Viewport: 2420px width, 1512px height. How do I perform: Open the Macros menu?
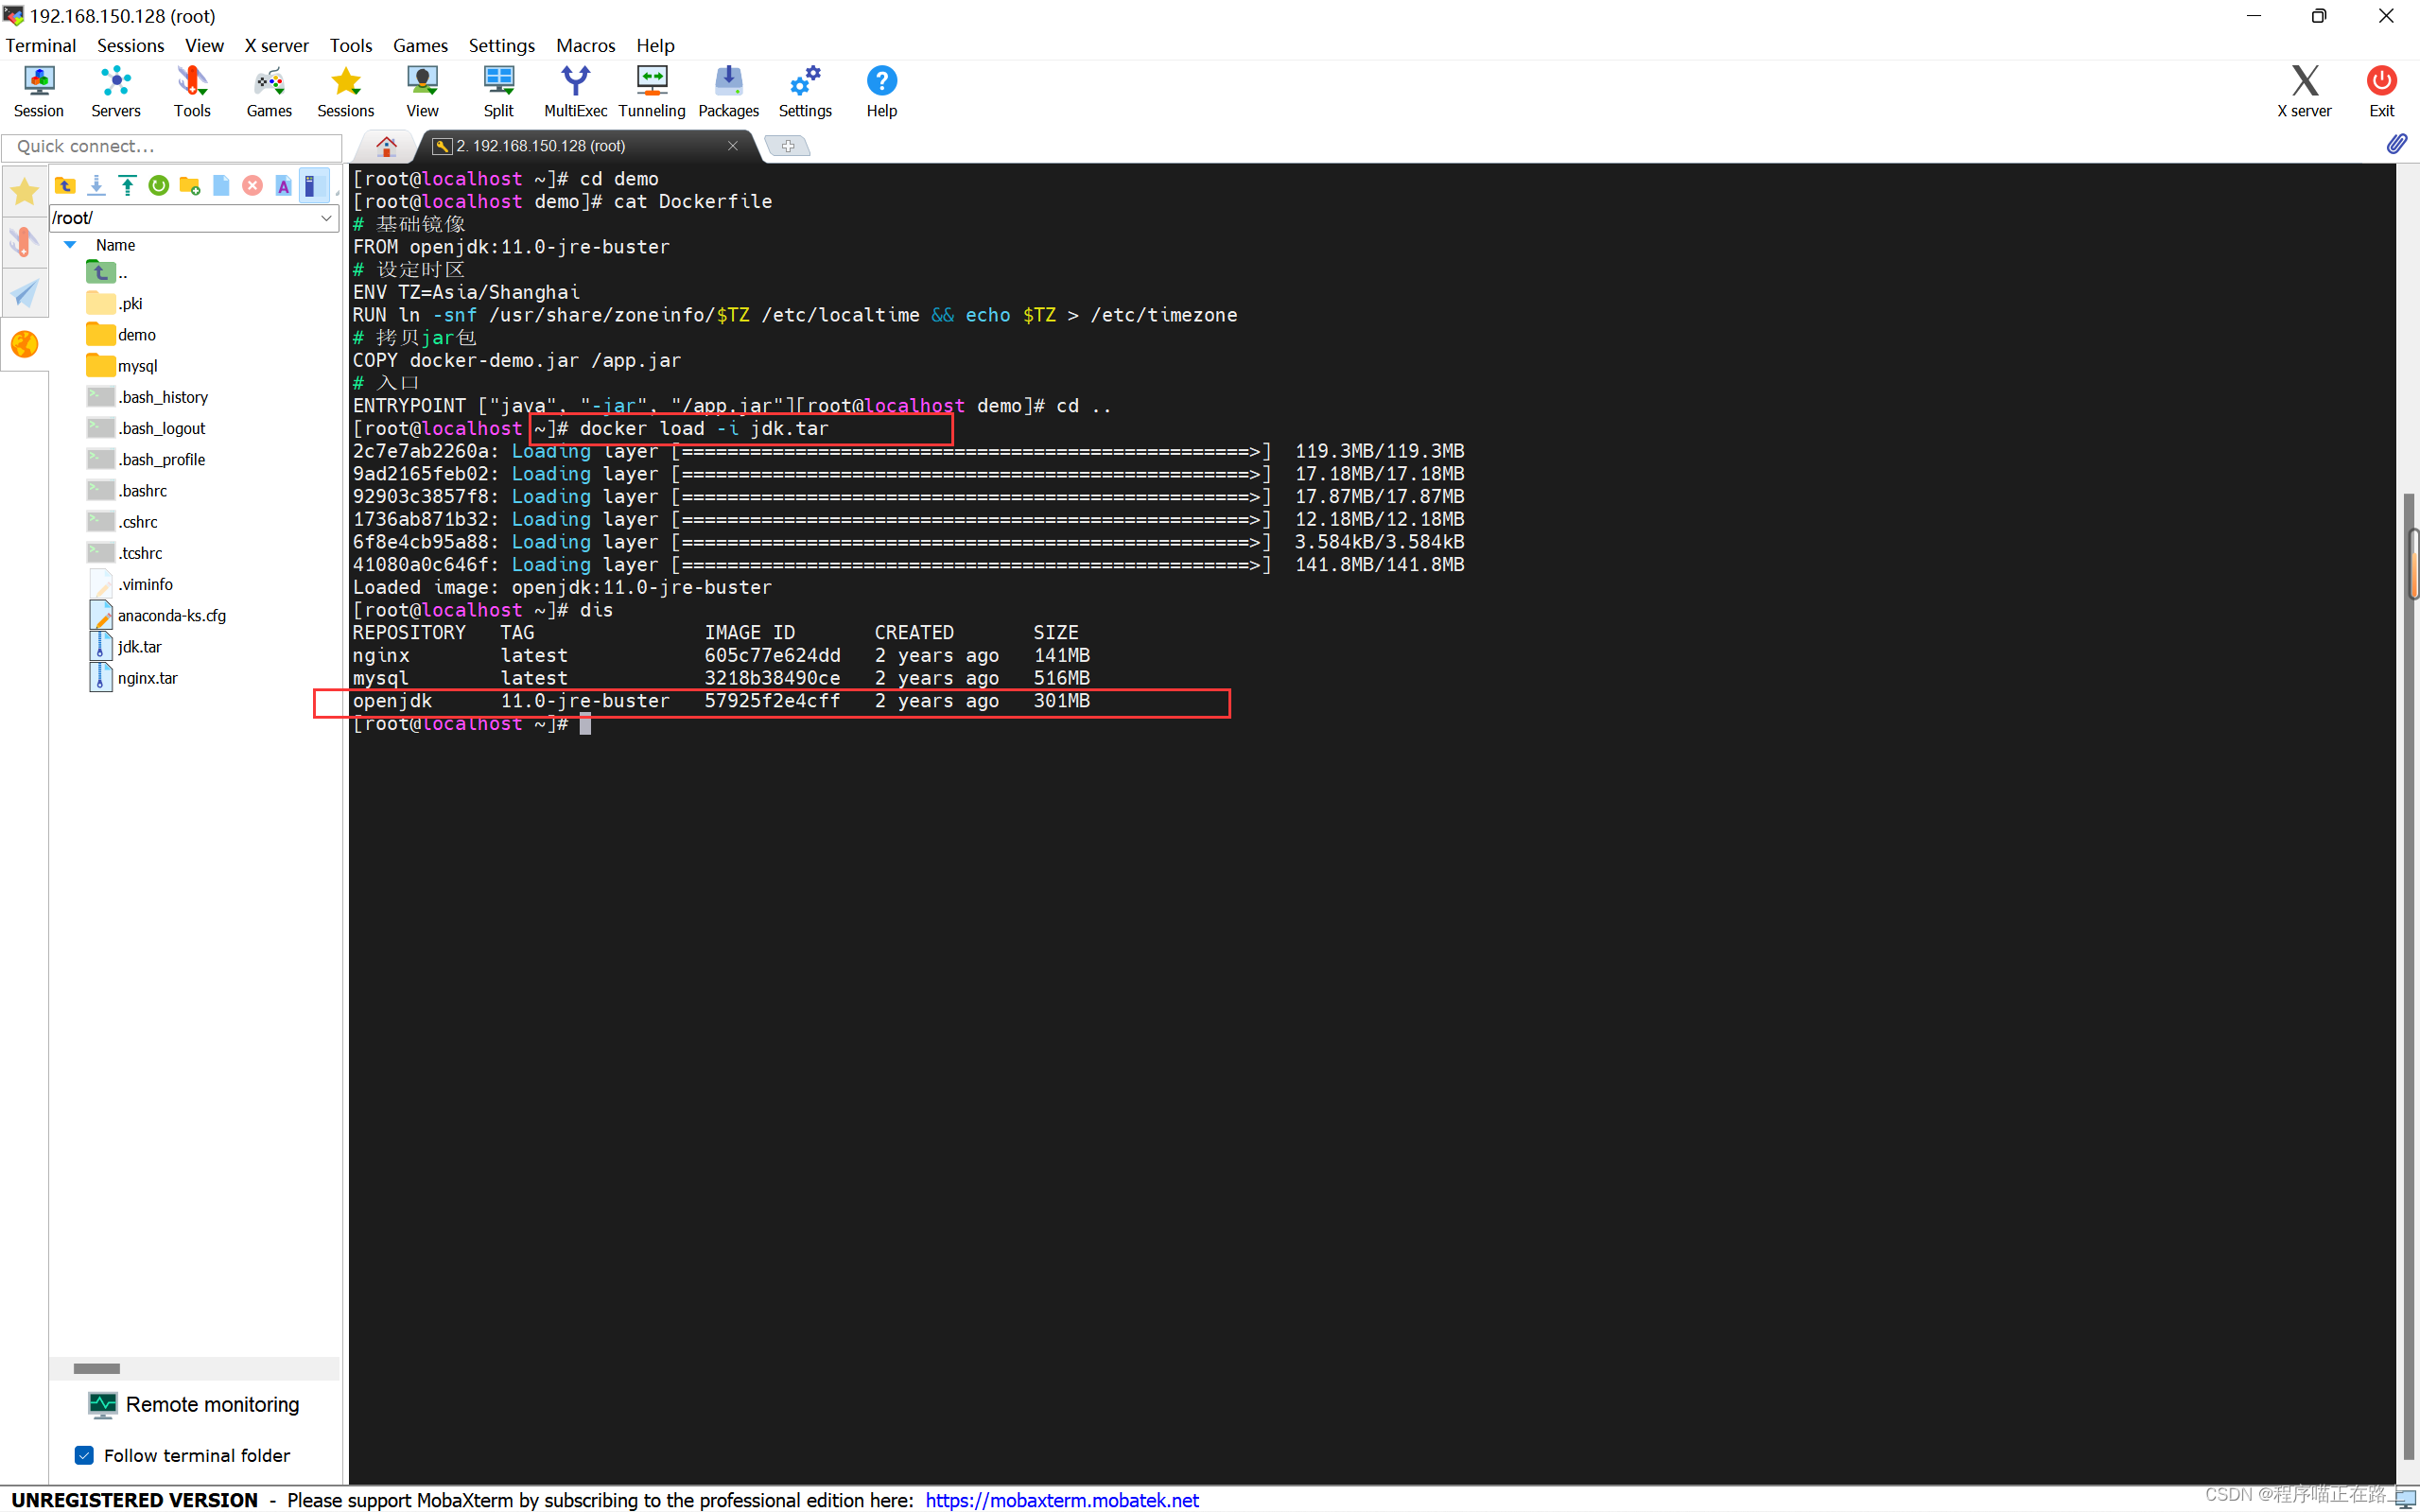click(585, 45)
